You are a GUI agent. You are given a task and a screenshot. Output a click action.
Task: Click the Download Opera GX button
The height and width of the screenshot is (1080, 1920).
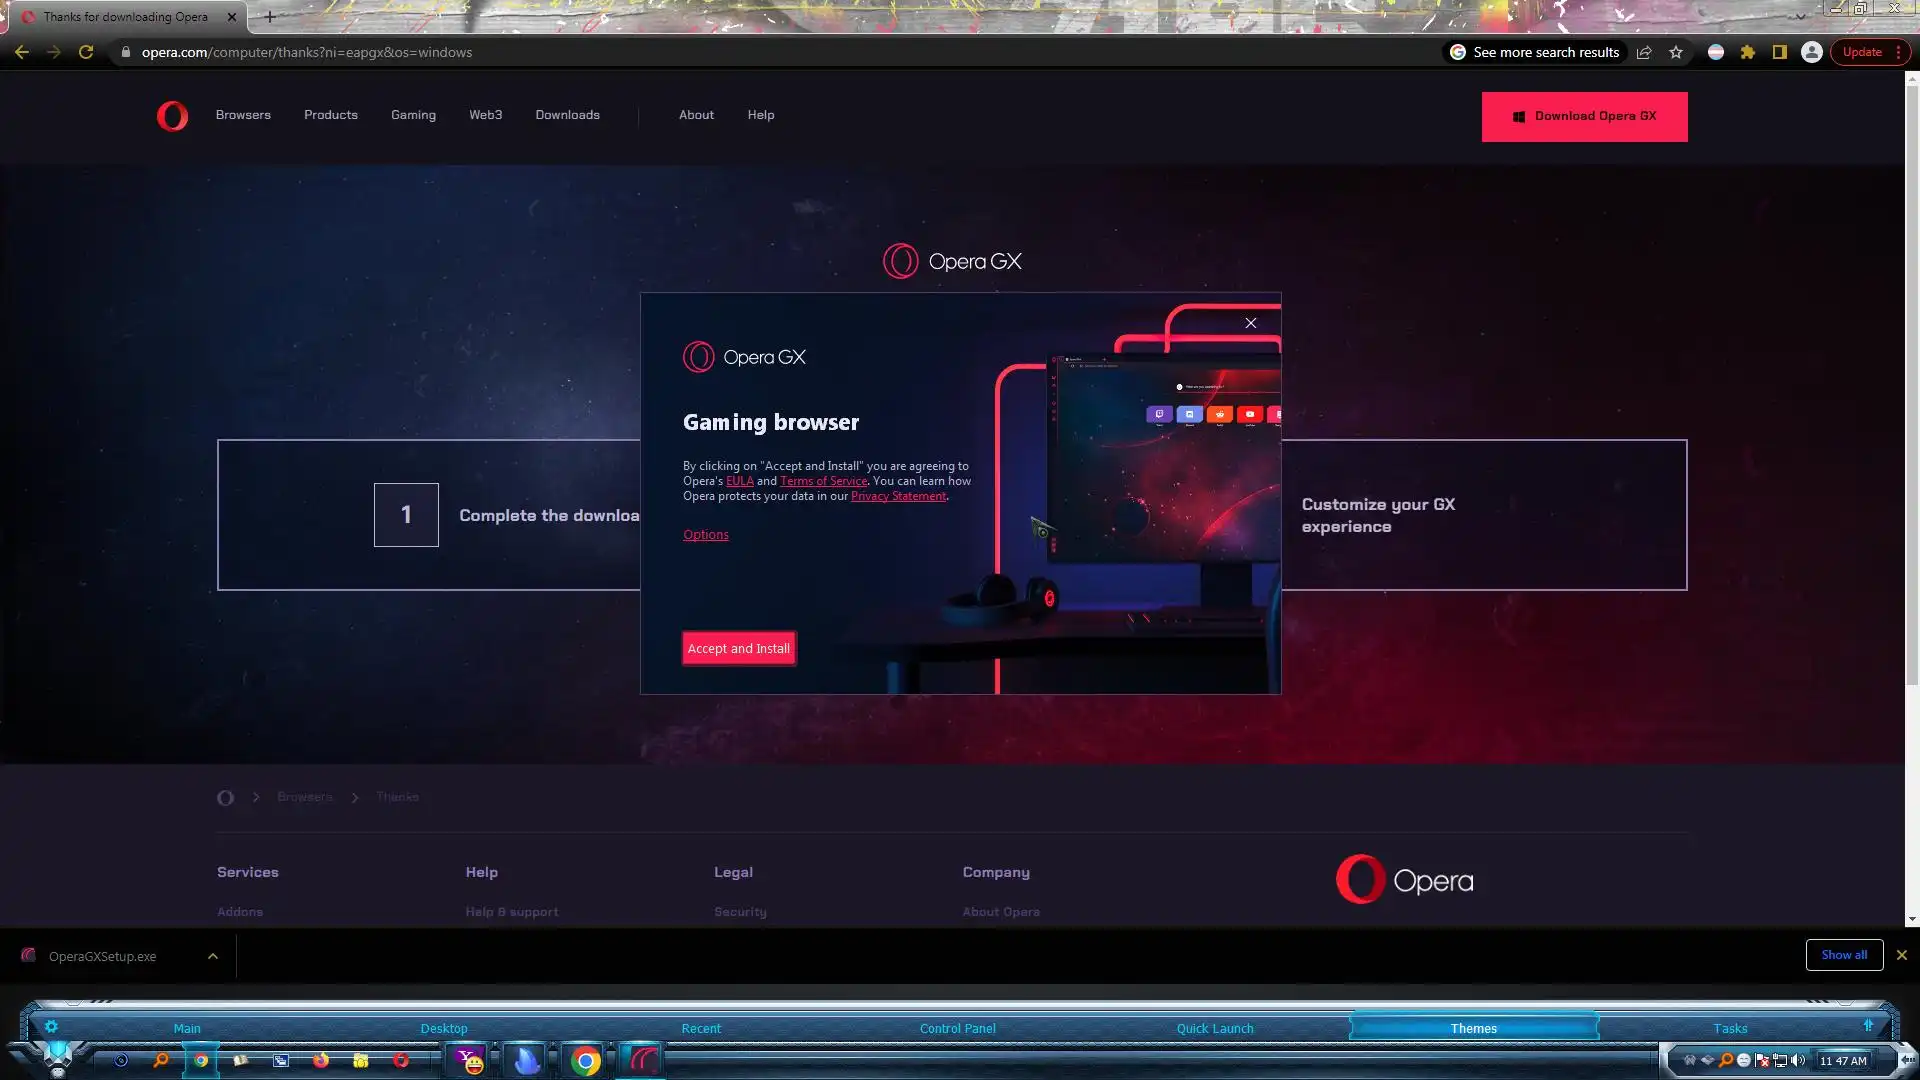pos(1584,117)
